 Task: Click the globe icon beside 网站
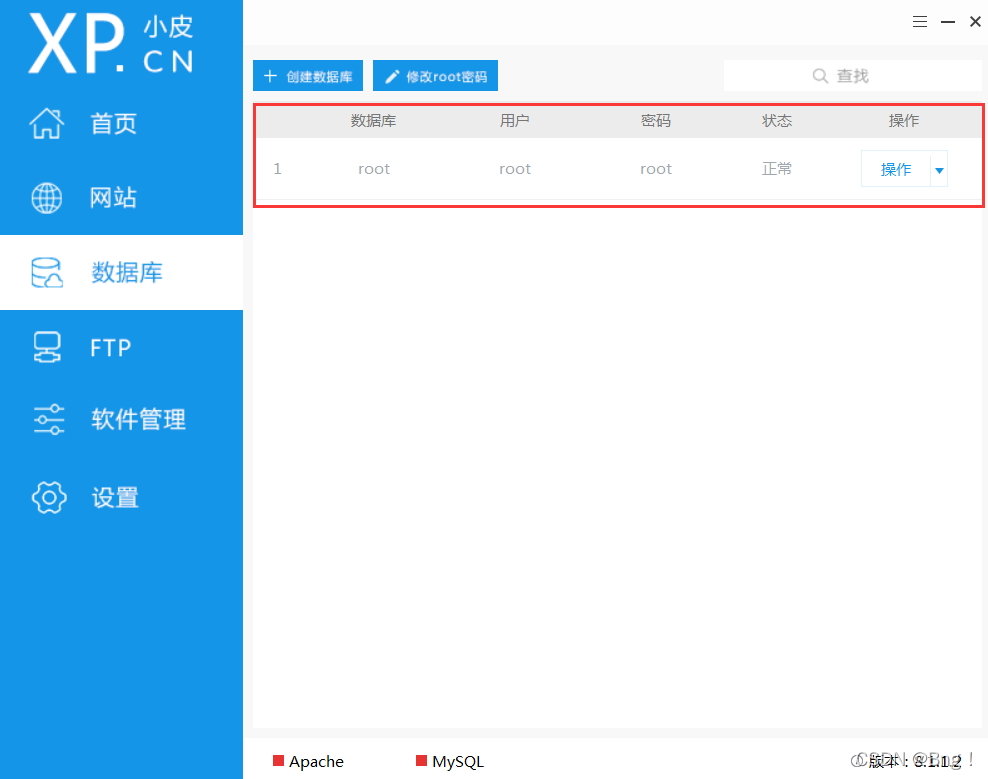coord(47,198)
